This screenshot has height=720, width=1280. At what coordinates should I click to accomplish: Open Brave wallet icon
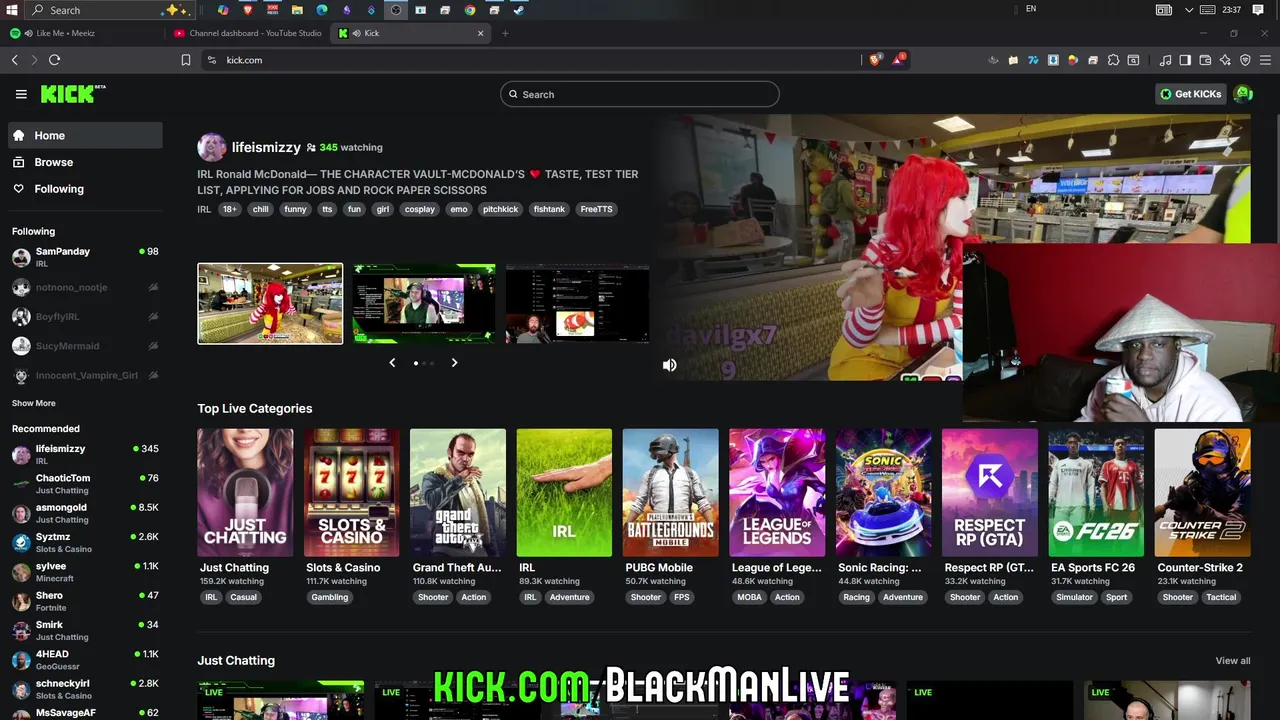[1205, 60]
